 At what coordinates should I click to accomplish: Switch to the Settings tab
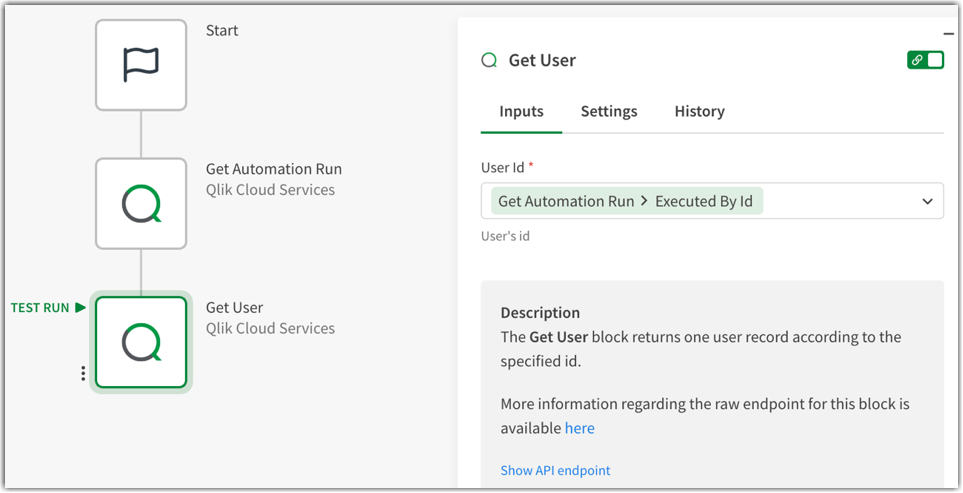(x=609, y=111)
